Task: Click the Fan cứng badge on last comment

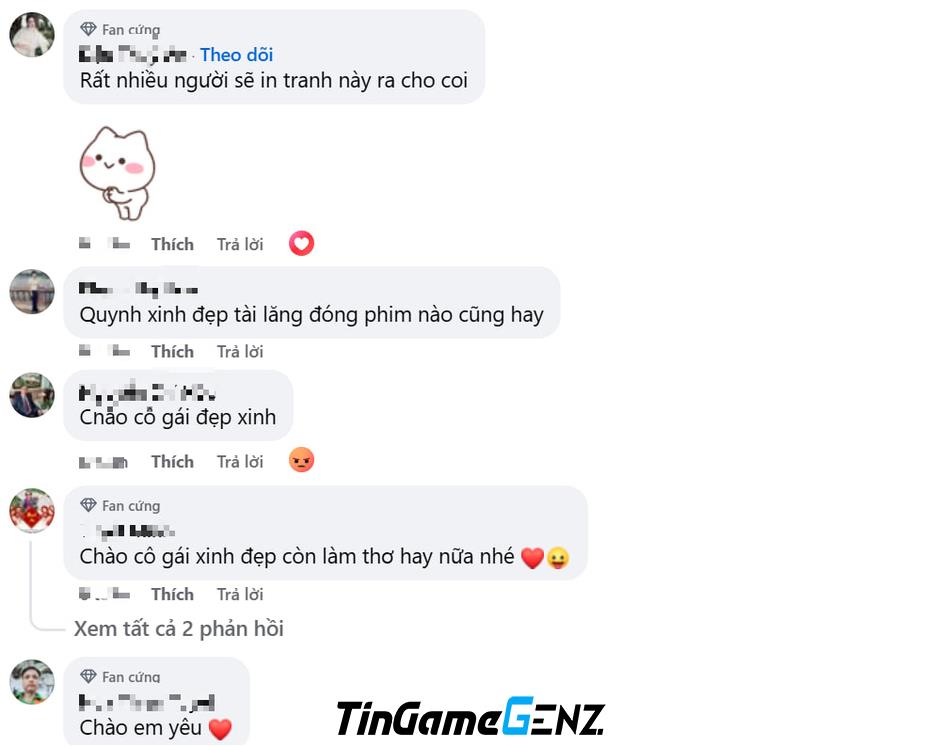Action: click(120, 676)
